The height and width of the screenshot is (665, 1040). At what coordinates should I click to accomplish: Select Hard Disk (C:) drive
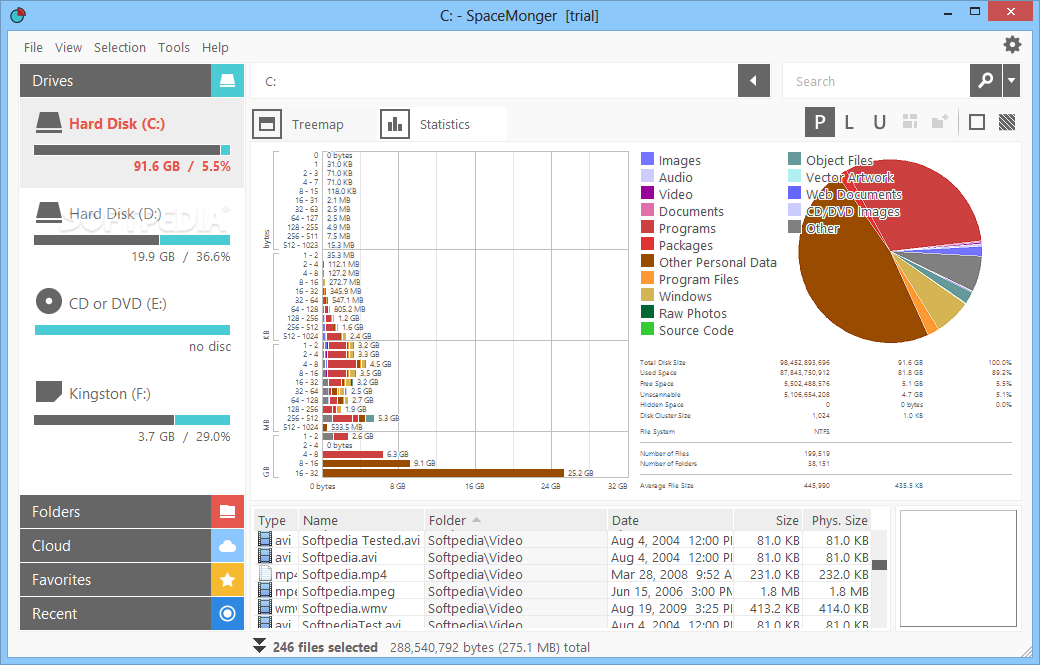pos(132,143)
